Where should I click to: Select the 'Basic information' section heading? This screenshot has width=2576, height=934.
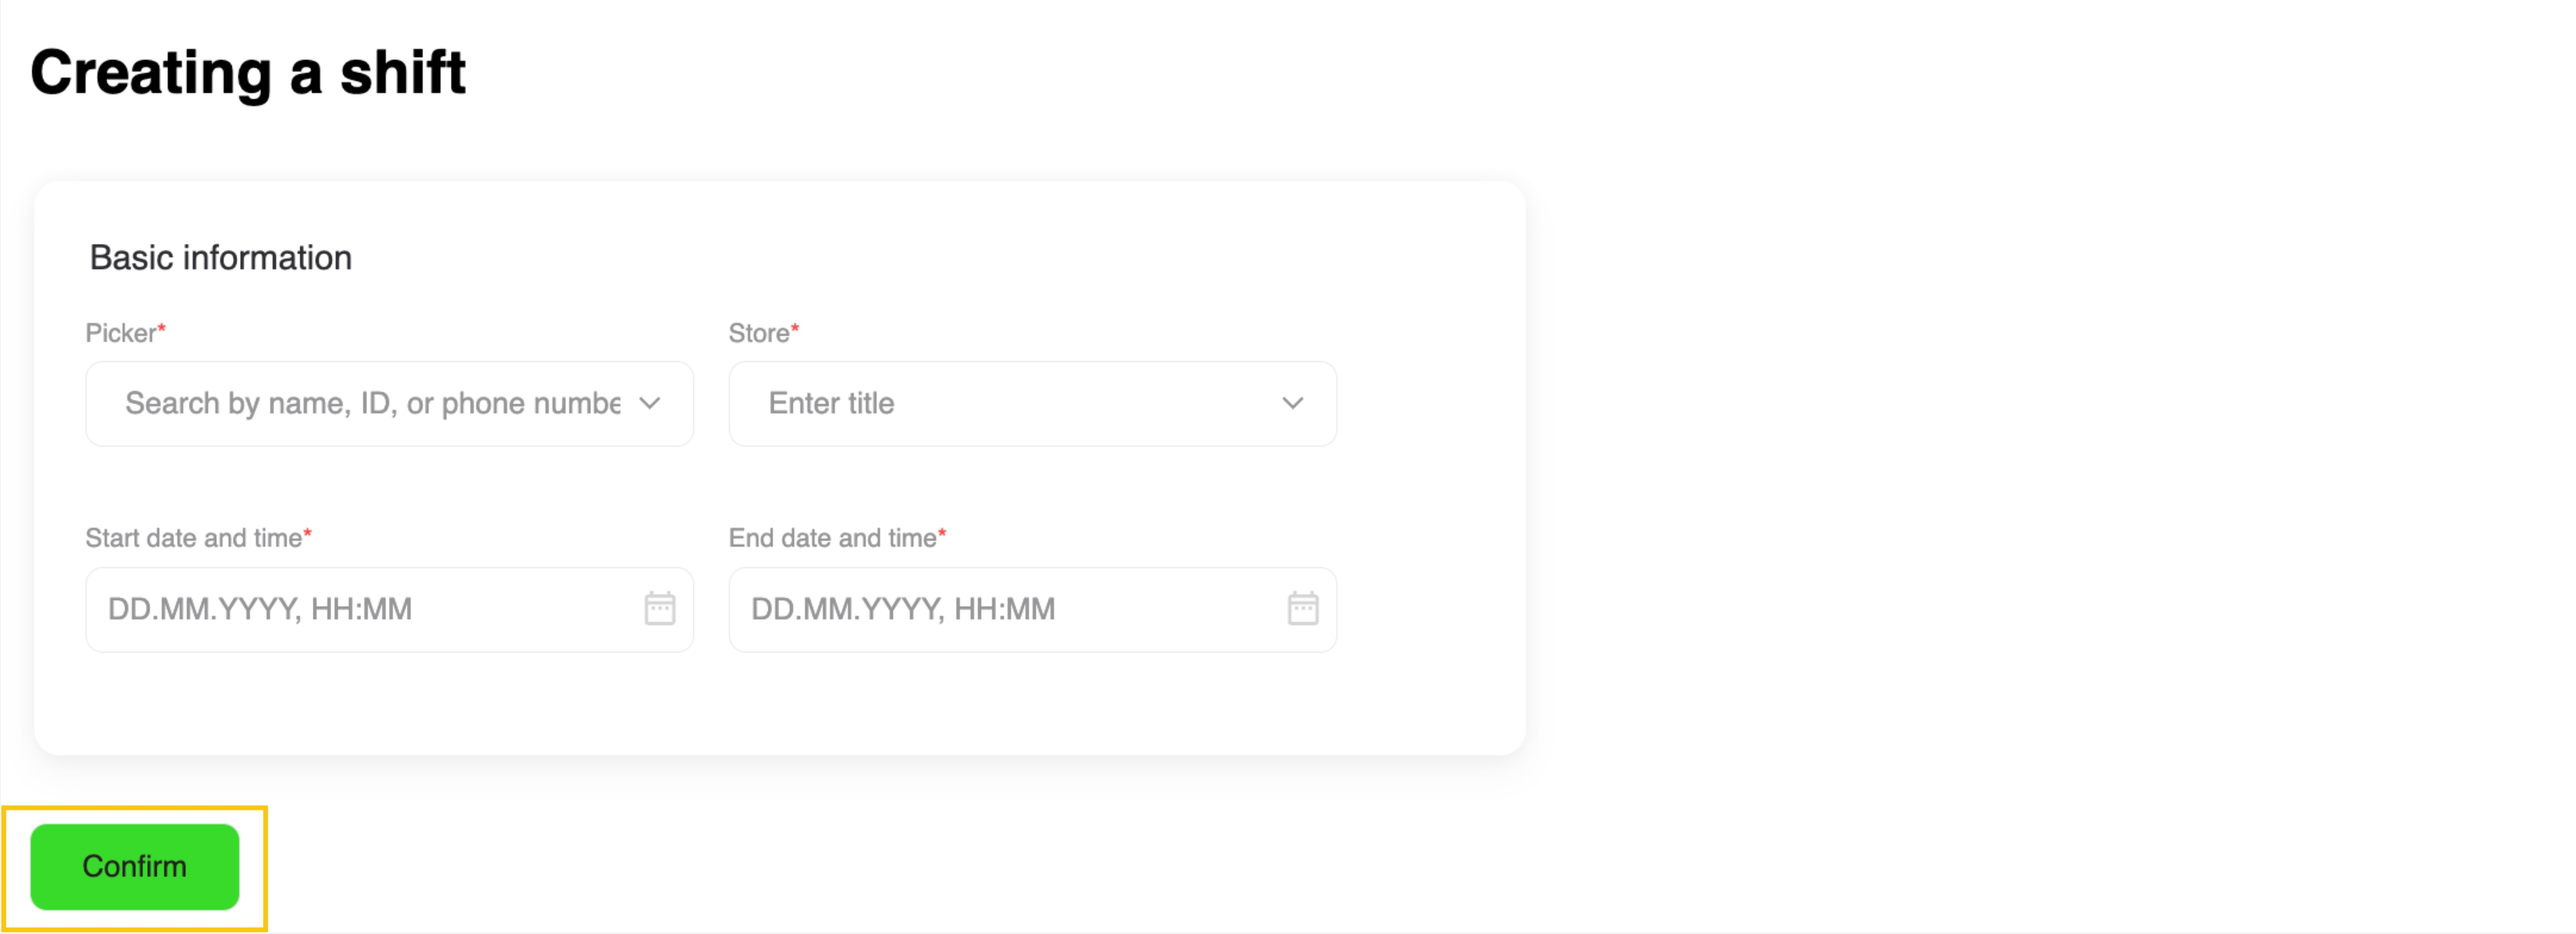click(220, 258)
